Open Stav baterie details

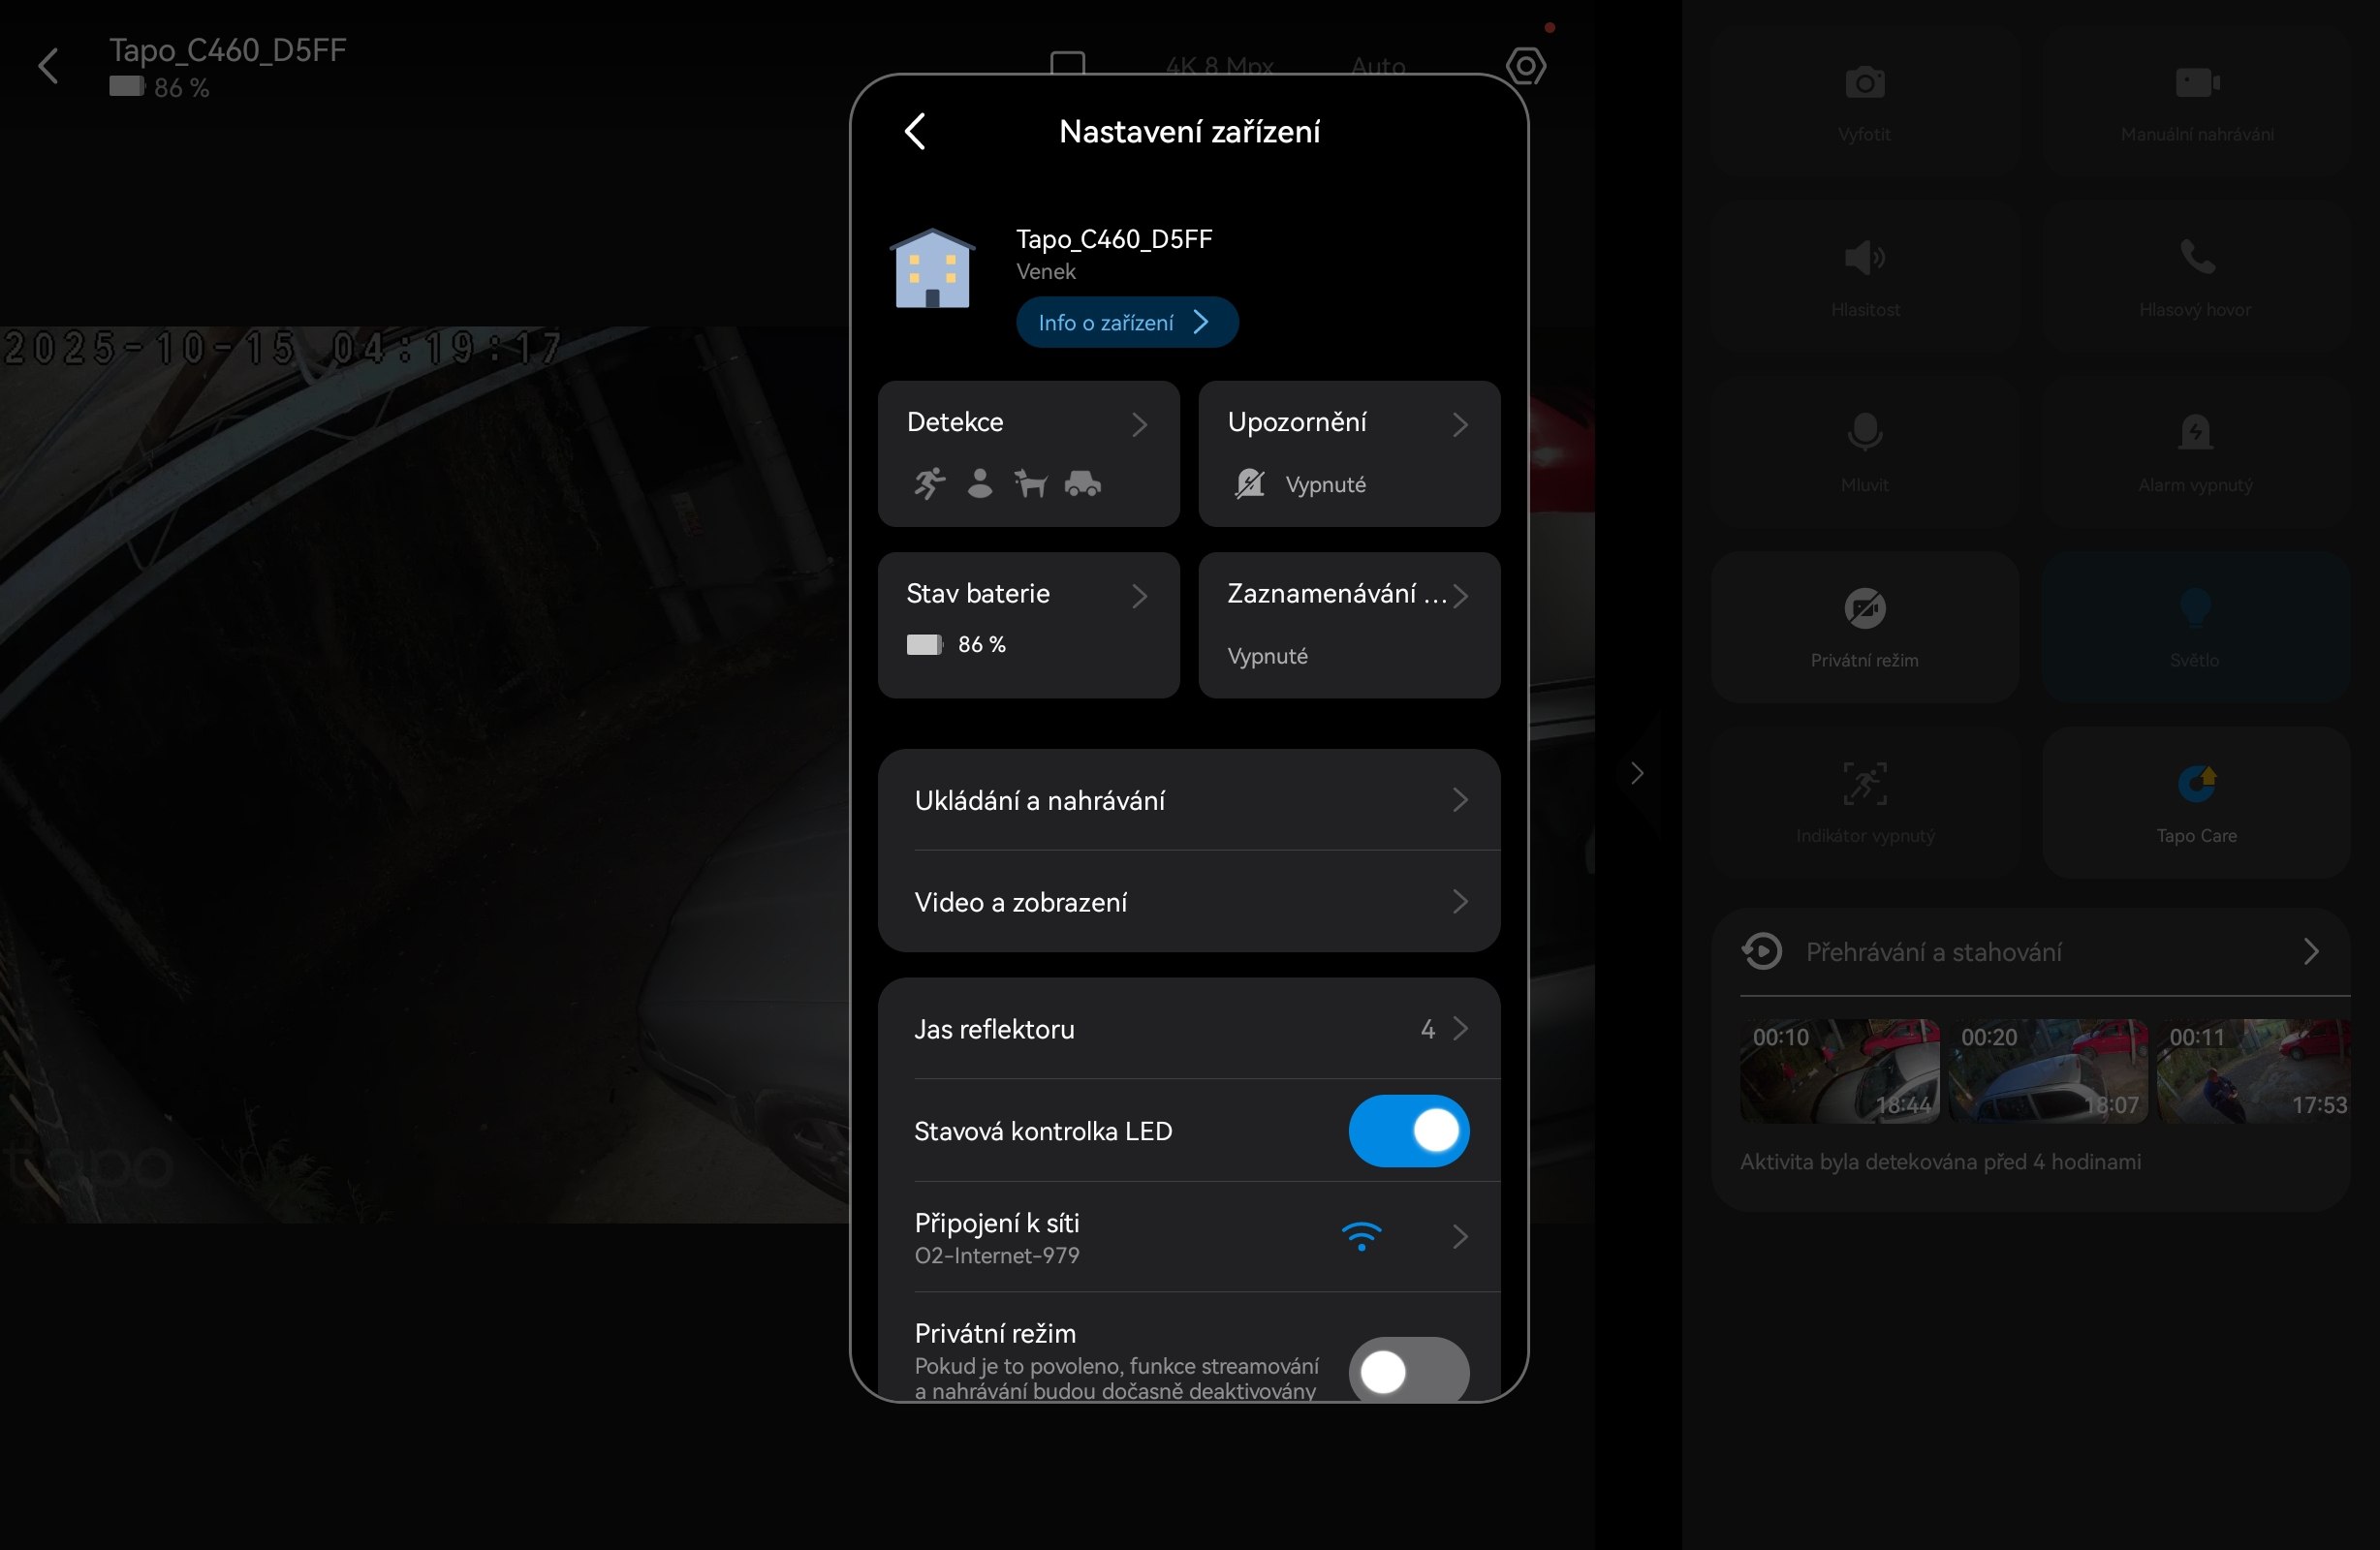(x=1028, y=625)
